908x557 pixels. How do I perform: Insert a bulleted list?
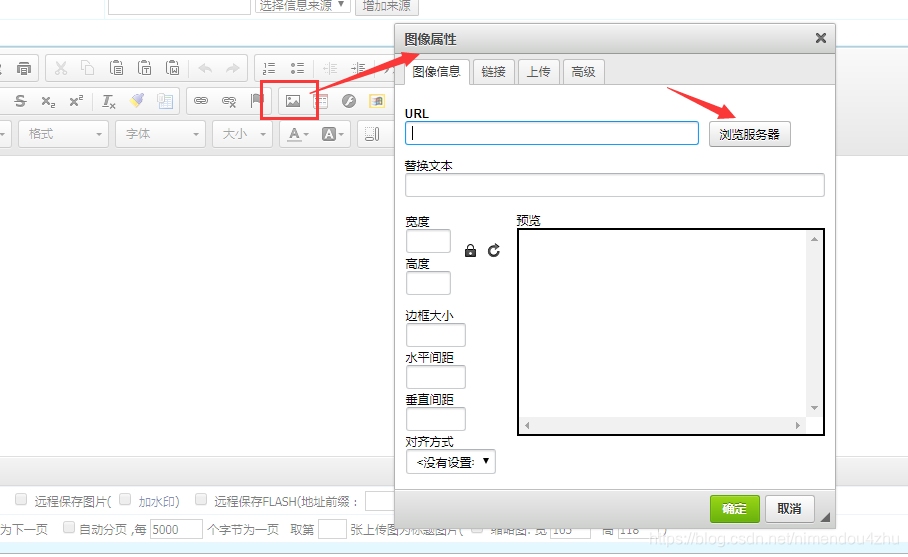(x=298, y=69)
